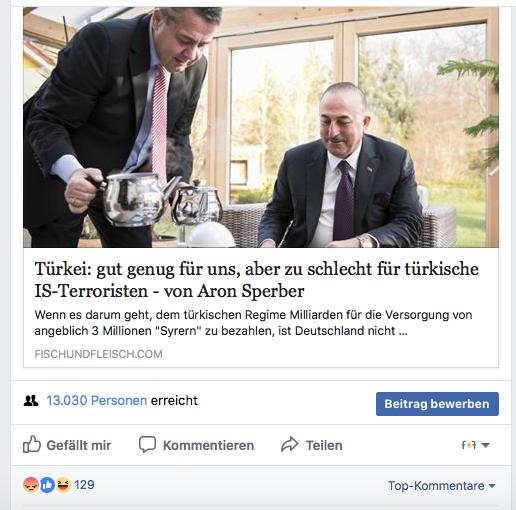Click the speech bubble Kommentieren icon
The image size is (516, 510).
click(147, 444)
